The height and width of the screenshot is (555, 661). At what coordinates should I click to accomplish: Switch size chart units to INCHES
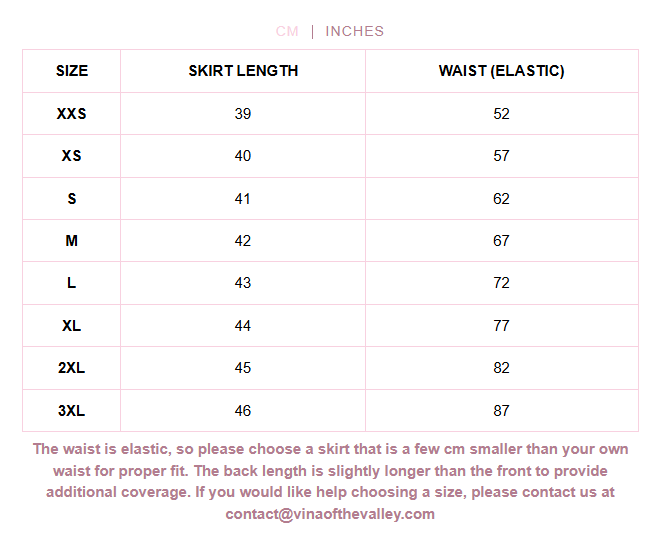coord(354,31)
